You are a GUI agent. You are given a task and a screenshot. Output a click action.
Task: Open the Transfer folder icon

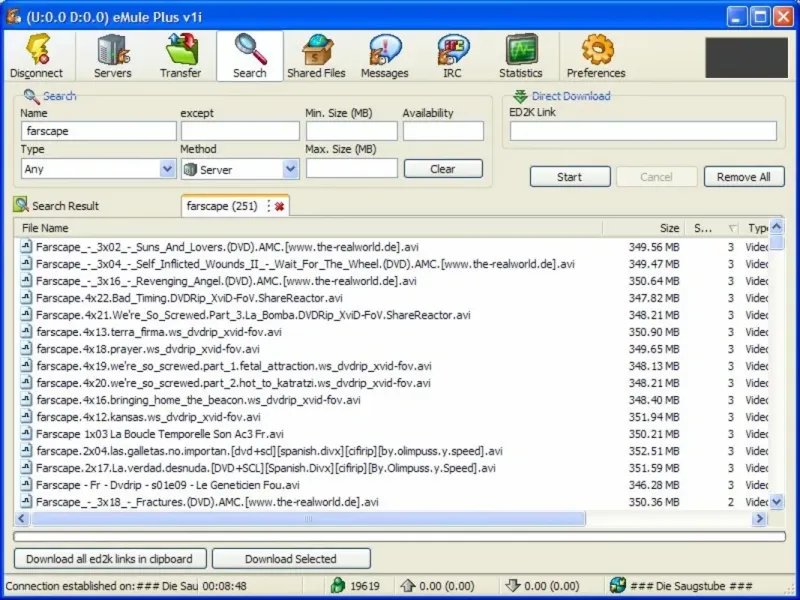(x=181, y=49)
